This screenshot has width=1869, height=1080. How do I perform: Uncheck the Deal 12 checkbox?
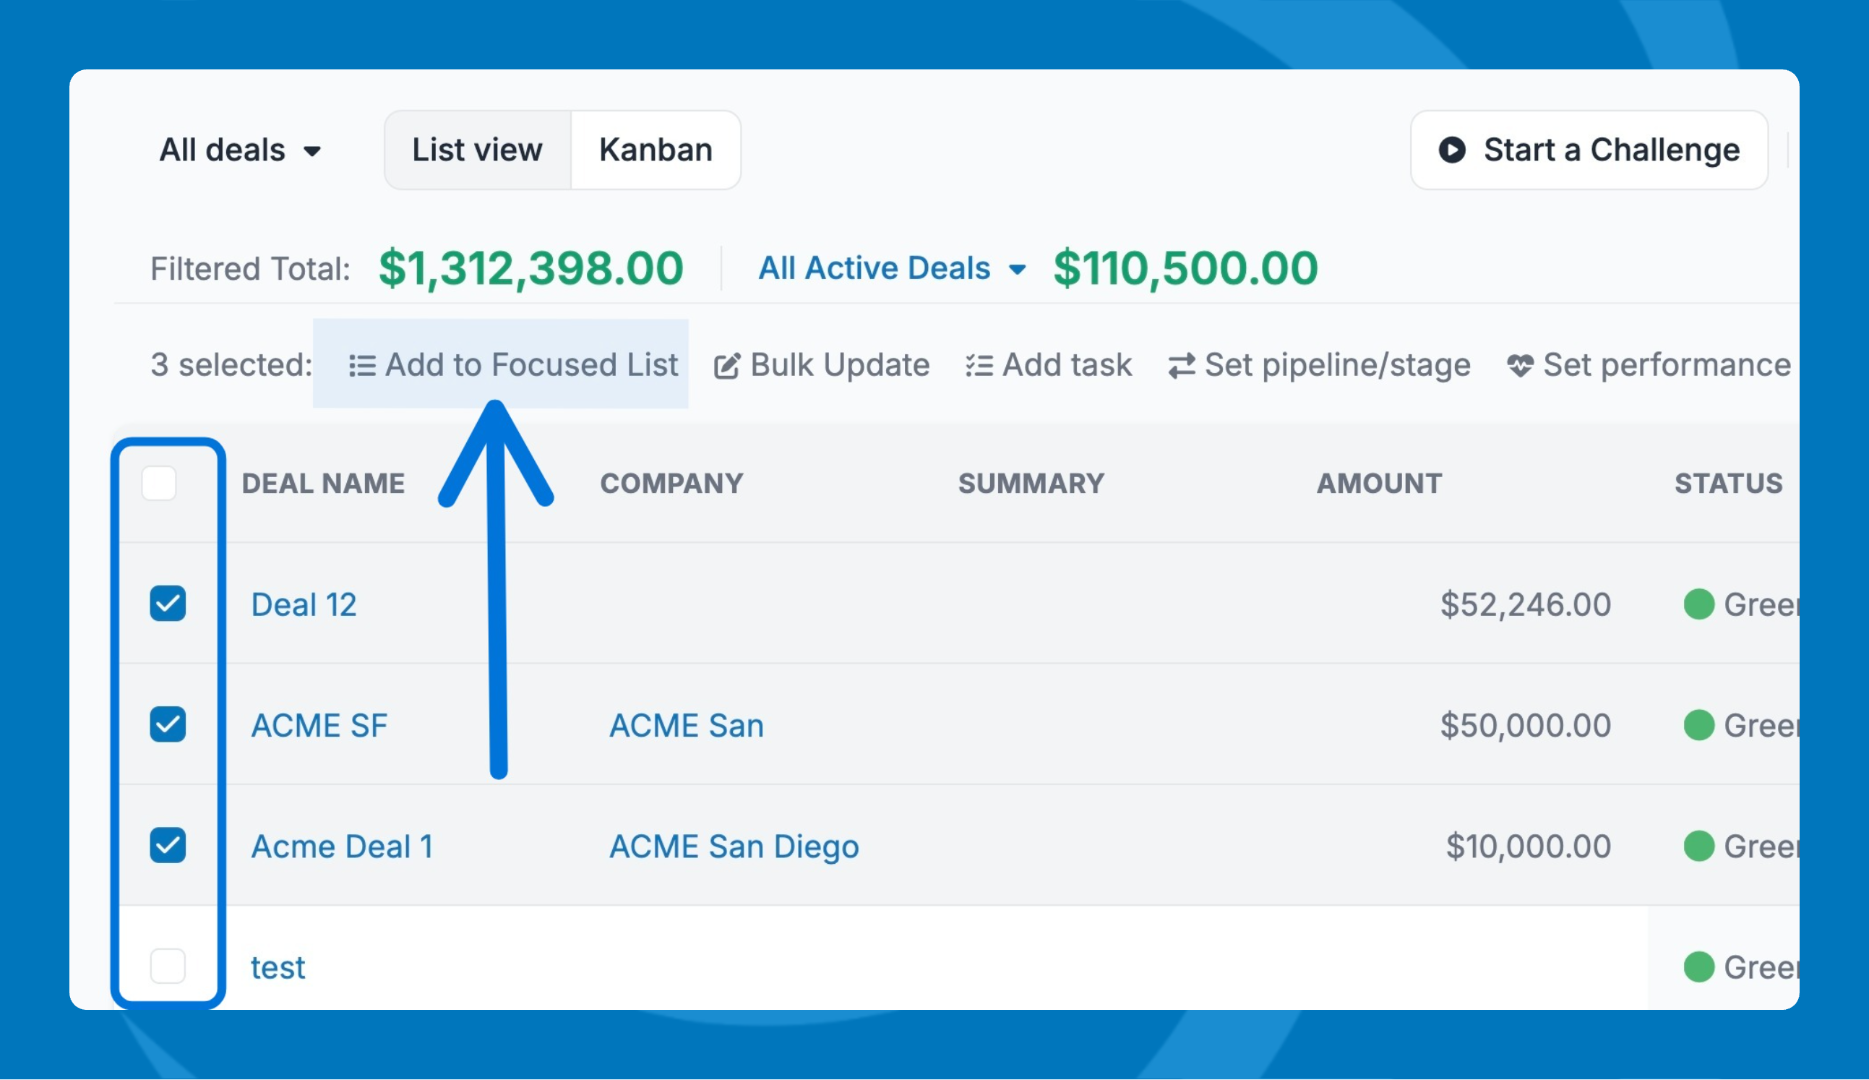click(x=168, y=604)
